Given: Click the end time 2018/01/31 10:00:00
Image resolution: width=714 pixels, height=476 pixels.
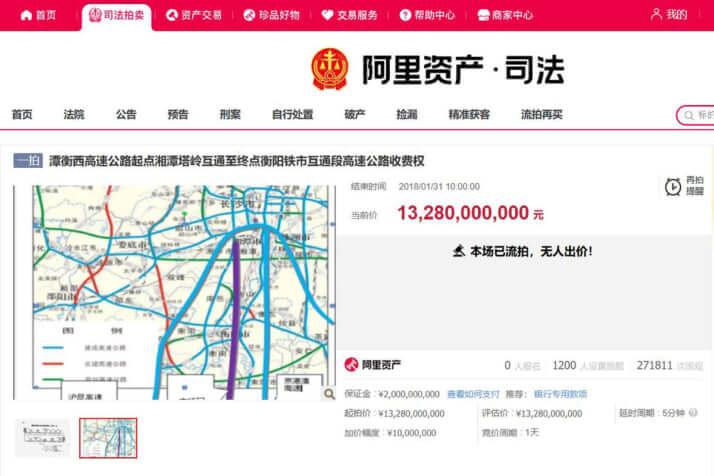Looking at the screenshot, I should pos(439,186).
